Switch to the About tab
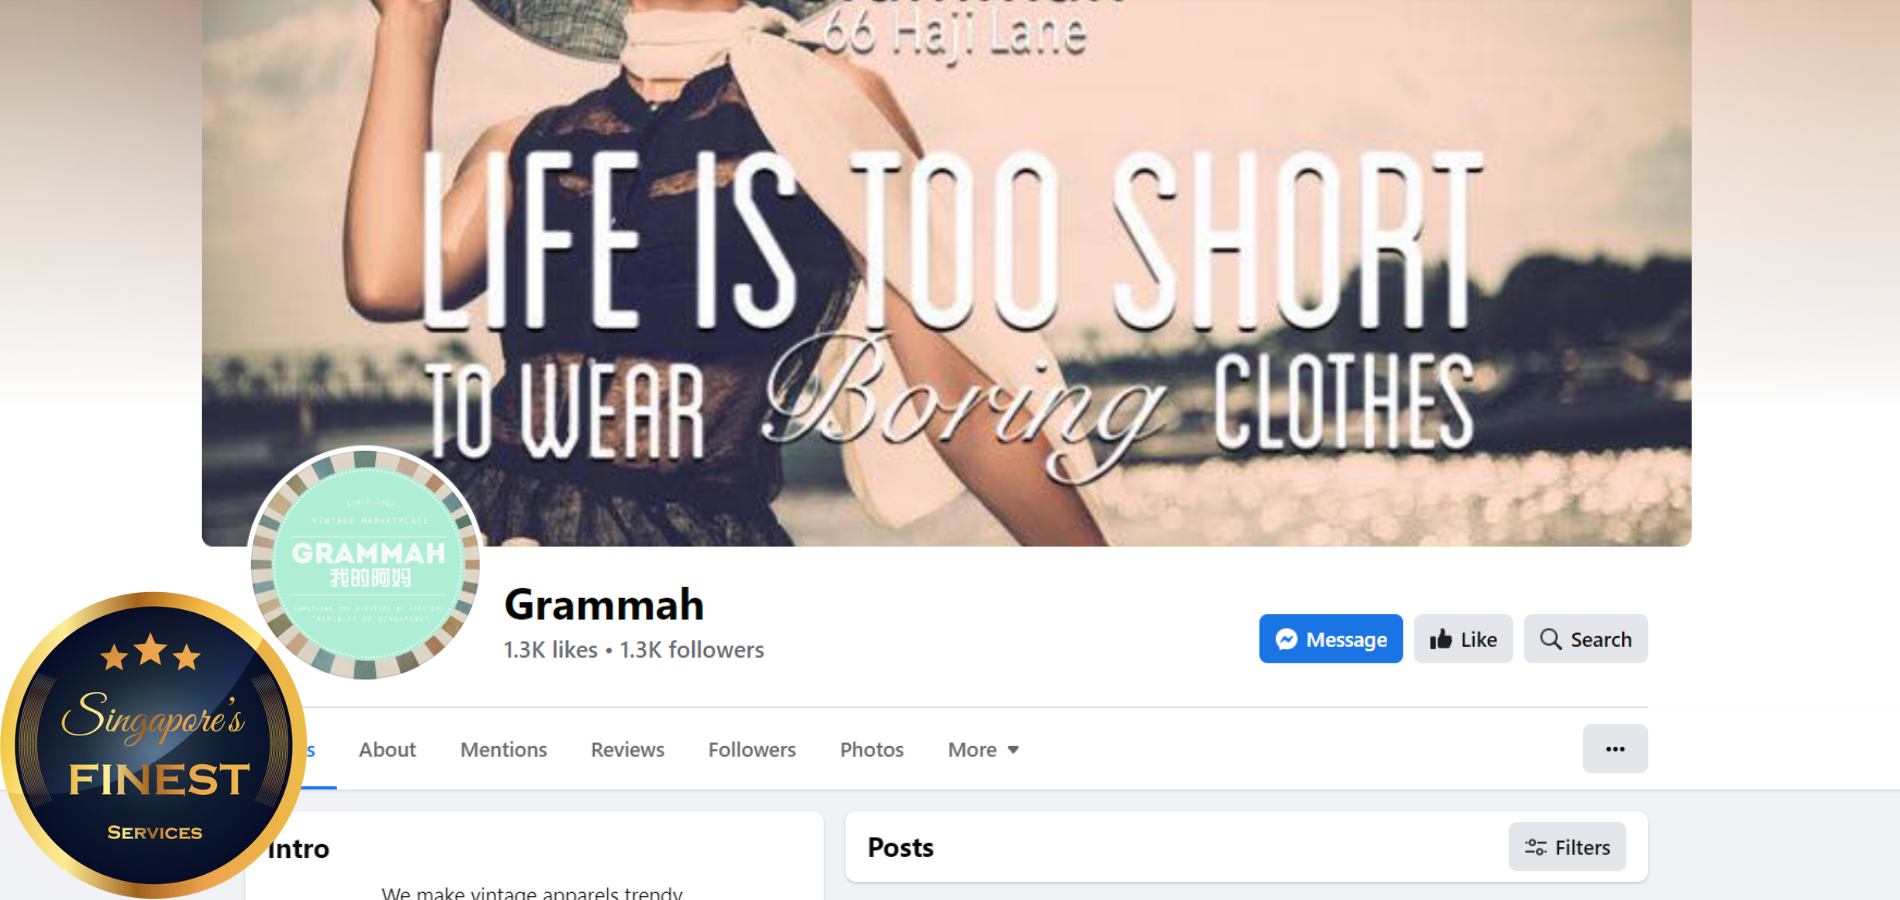 click(x=387, y=750)
